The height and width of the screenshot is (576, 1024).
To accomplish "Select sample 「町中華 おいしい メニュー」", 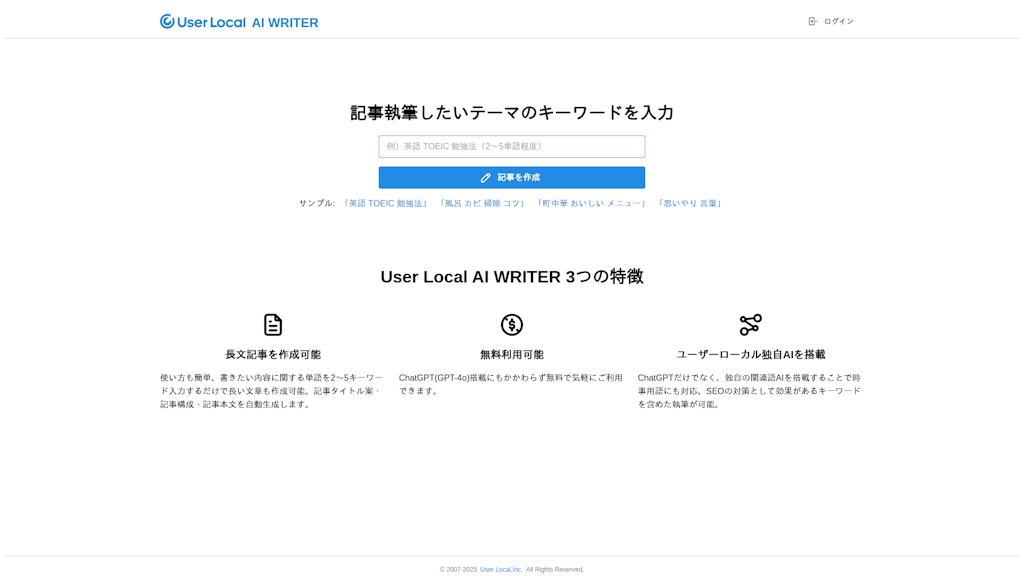I will [x=592, y=204].
